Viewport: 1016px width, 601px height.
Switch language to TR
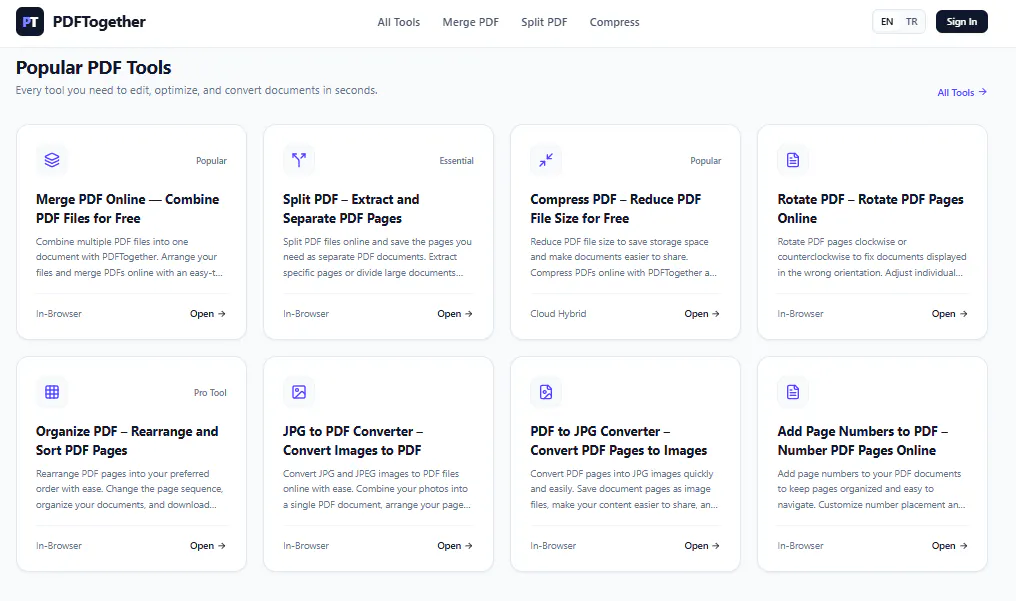coord(912,21)
